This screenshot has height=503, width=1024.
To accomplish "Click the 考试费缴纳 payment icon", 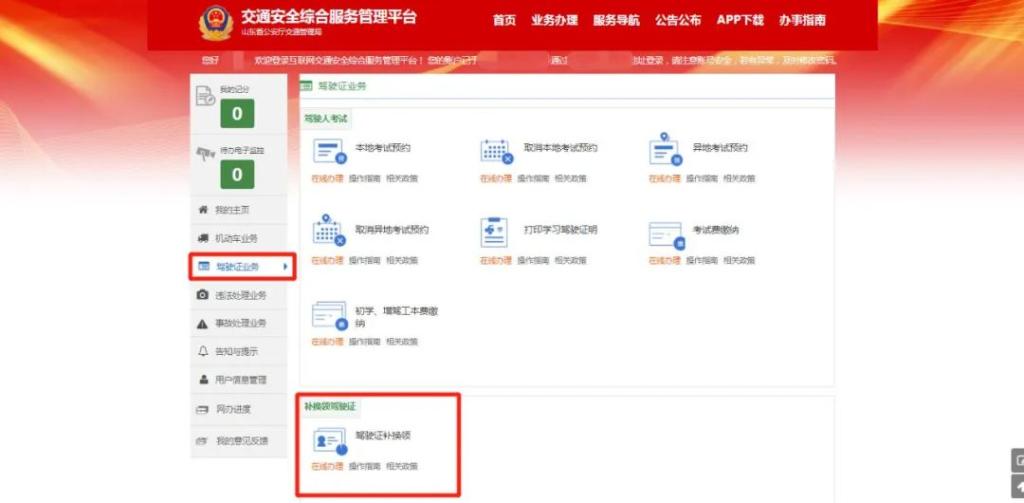I will [x=665, y=233].
